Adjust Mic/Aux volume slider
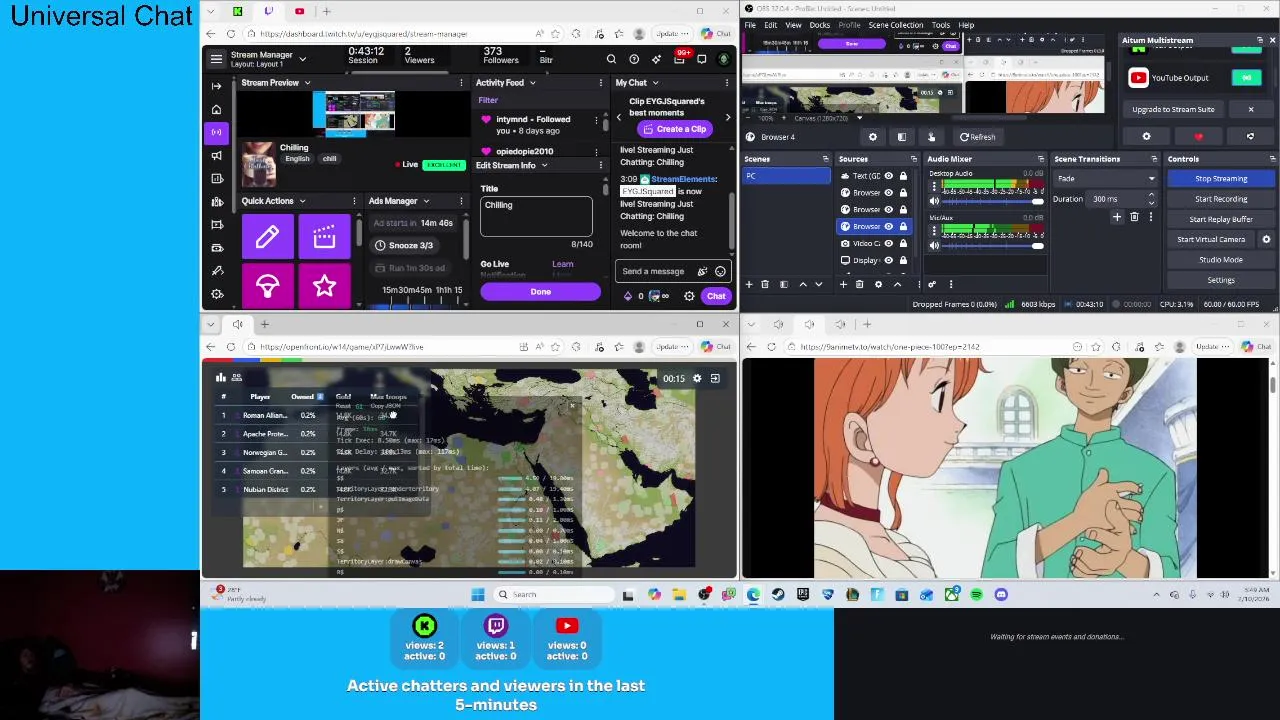 point(990,245)
